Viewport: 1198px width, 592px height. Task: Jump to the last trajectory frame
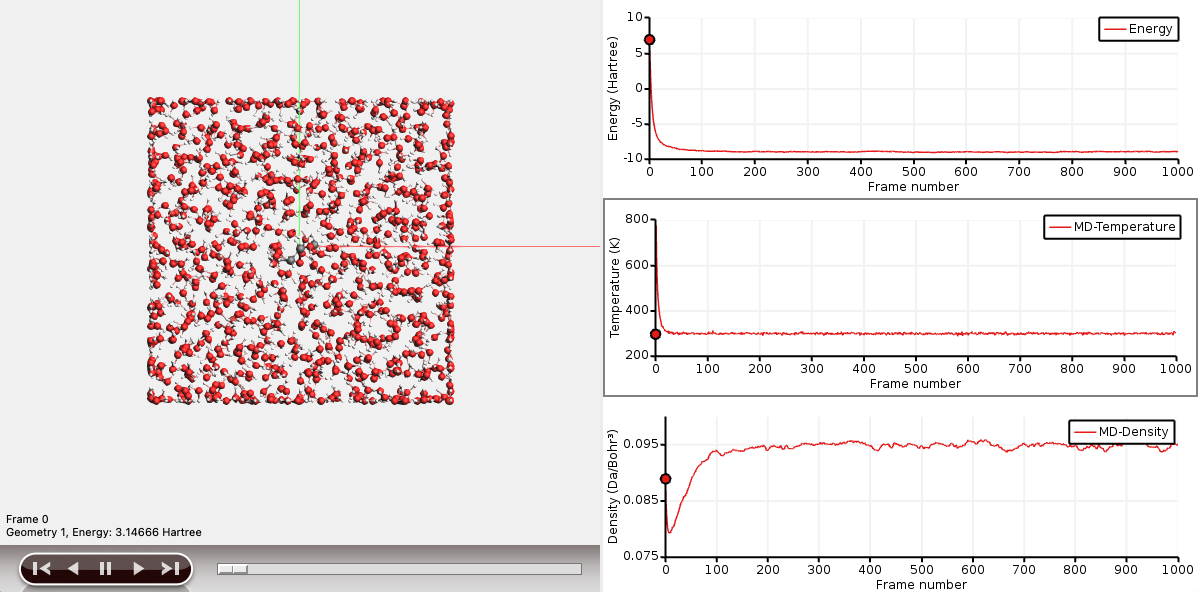pos(170,568)
